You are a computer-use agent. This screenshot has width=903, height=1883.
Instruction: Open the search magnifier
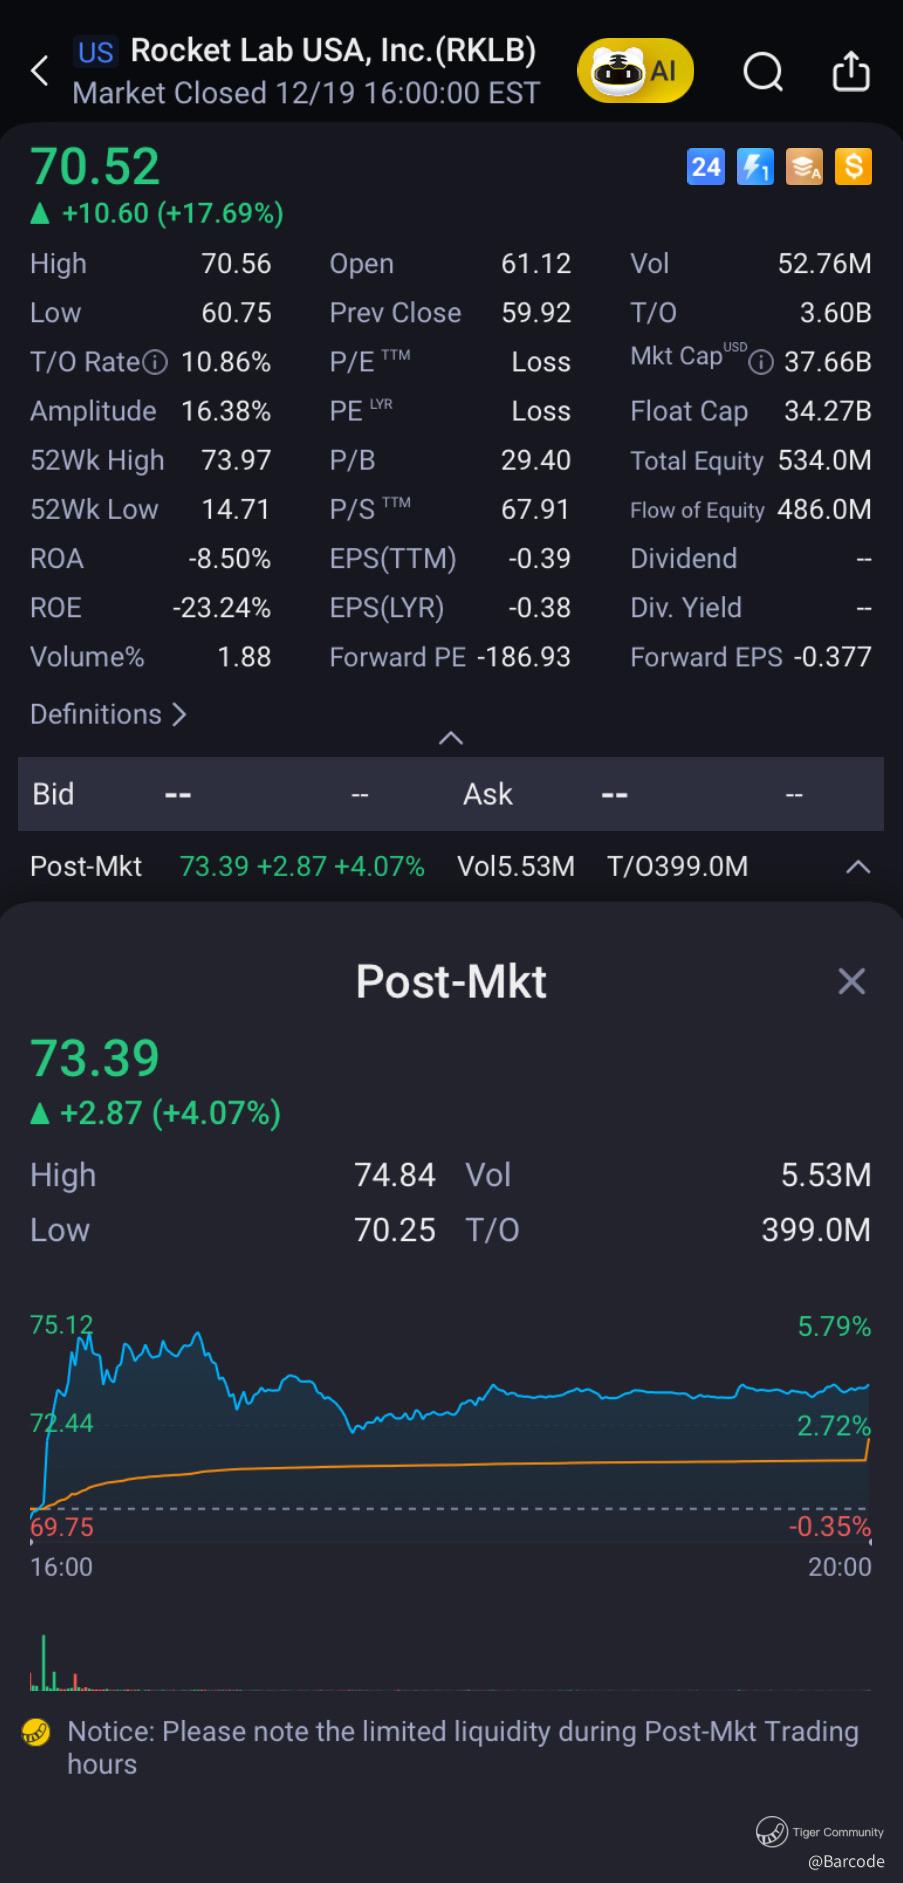coord(763,72)
